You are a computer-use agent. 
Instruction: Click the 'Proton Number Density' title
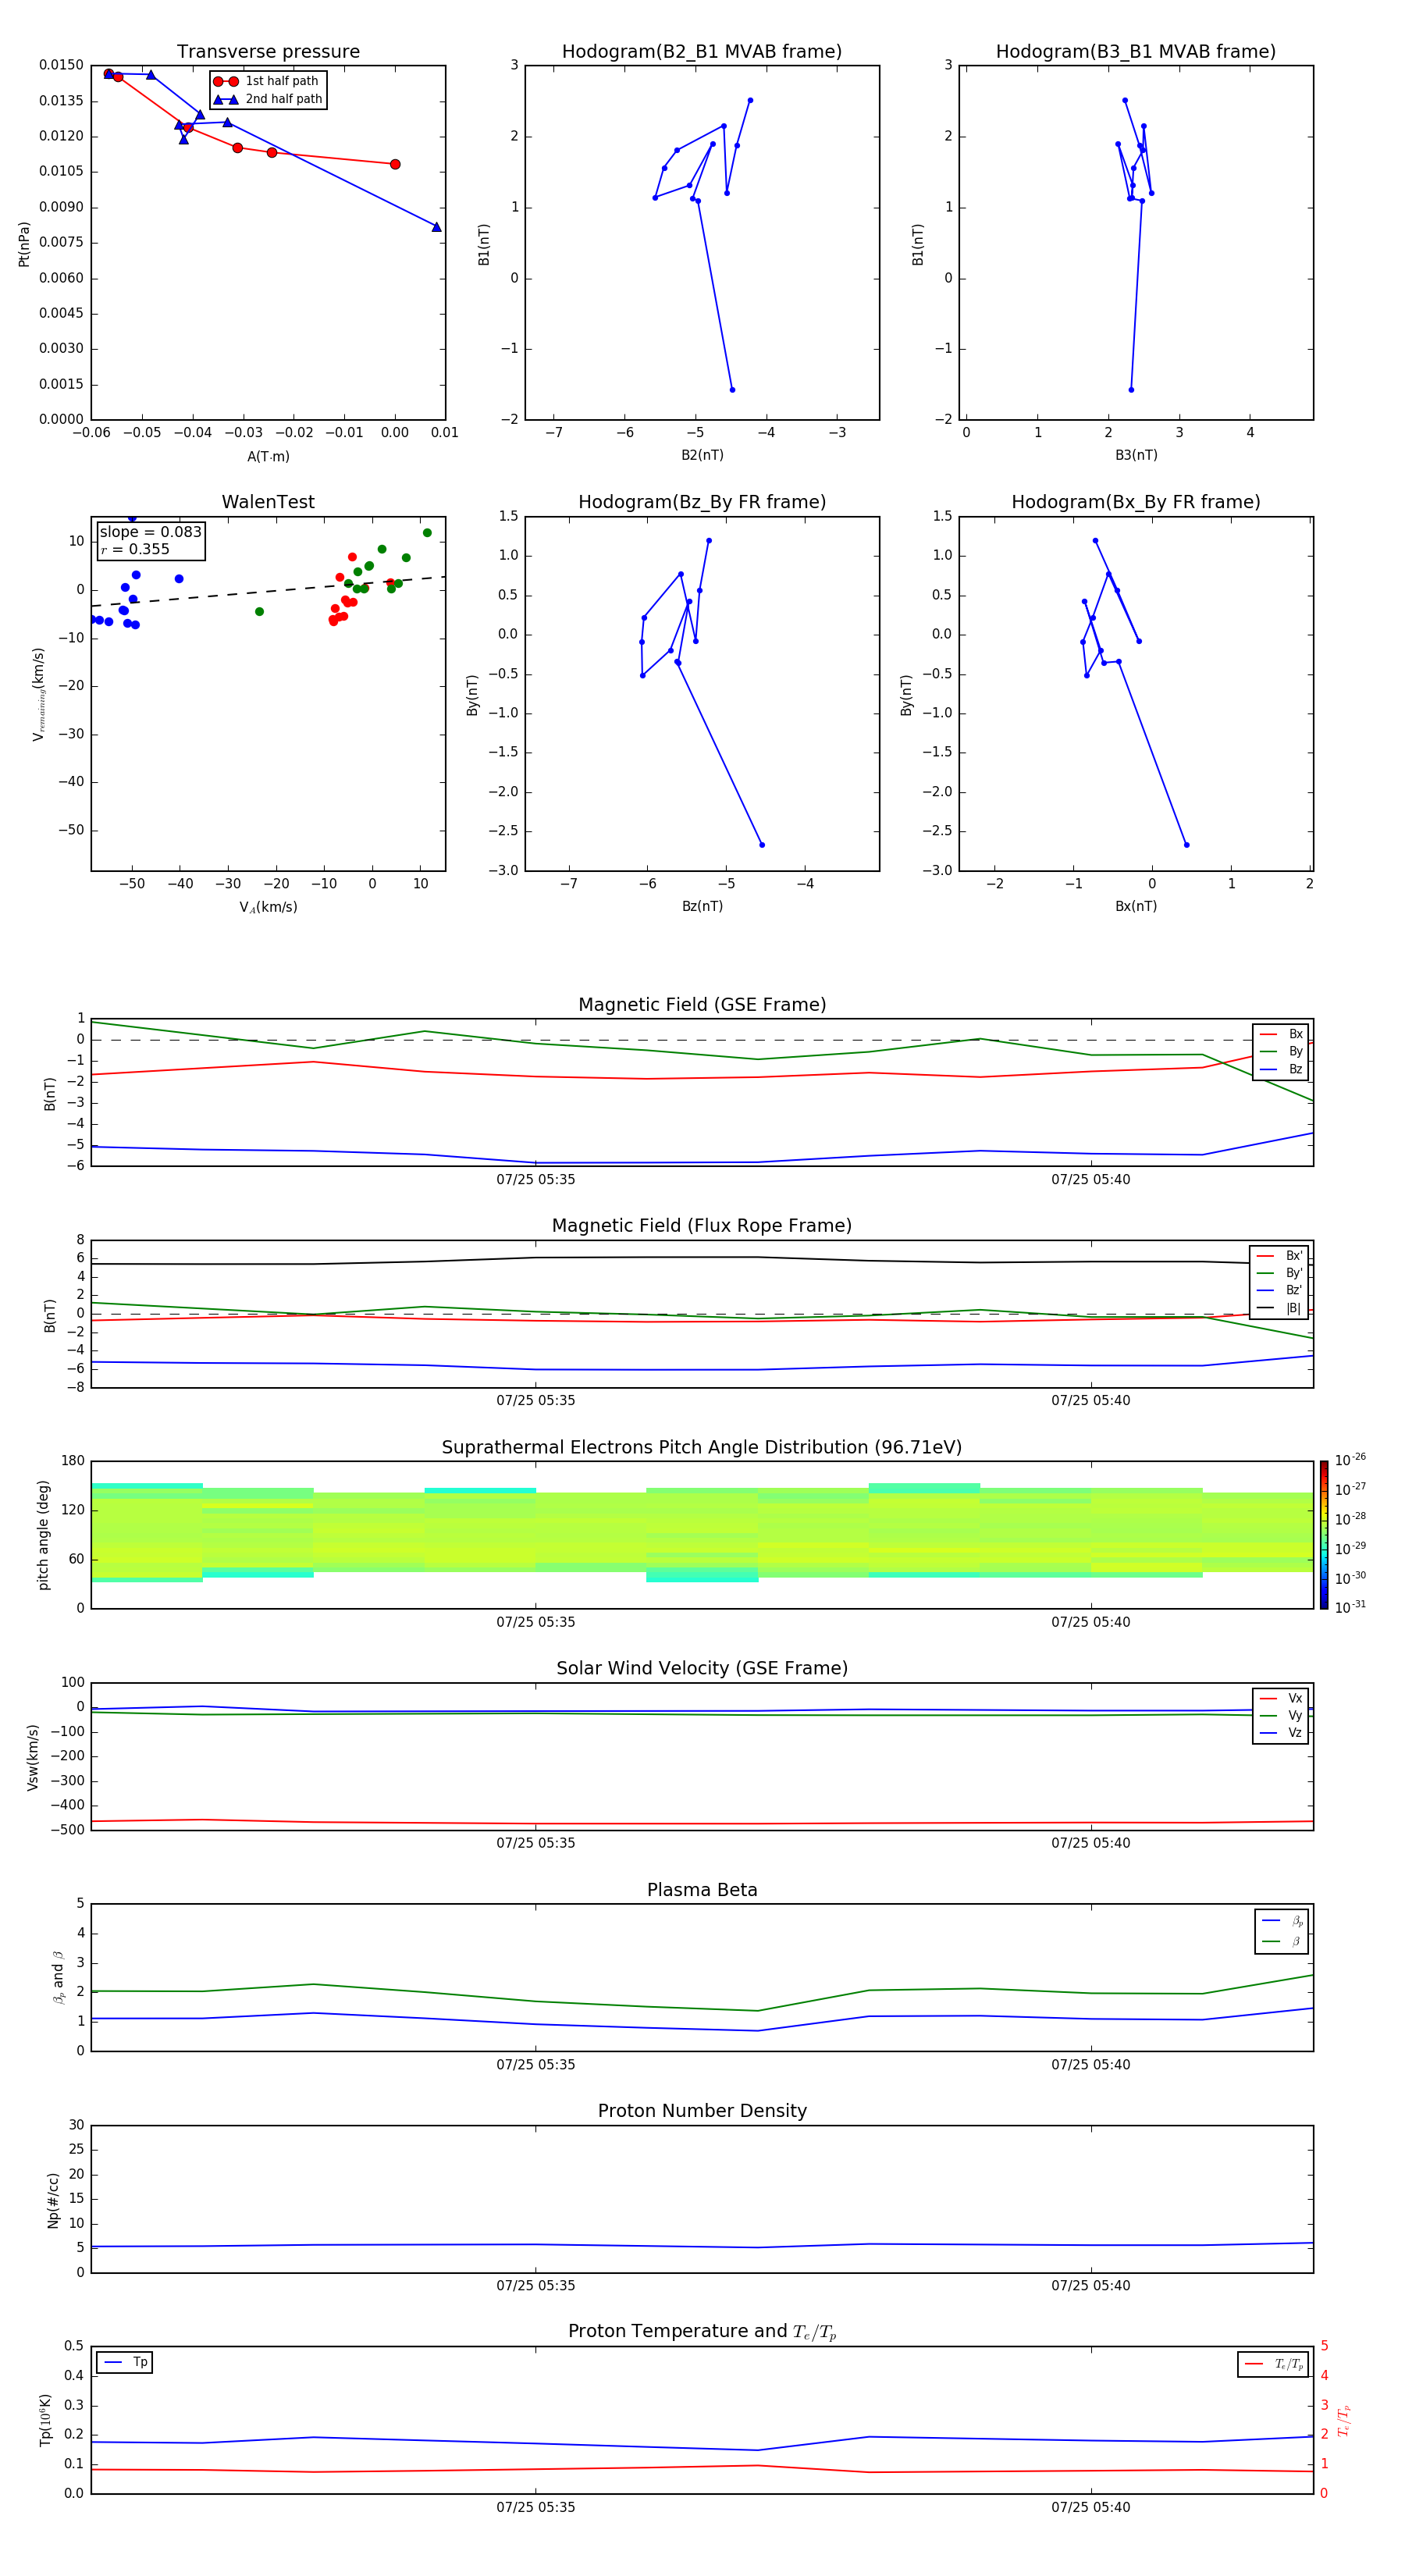(x=702, y=2111)
